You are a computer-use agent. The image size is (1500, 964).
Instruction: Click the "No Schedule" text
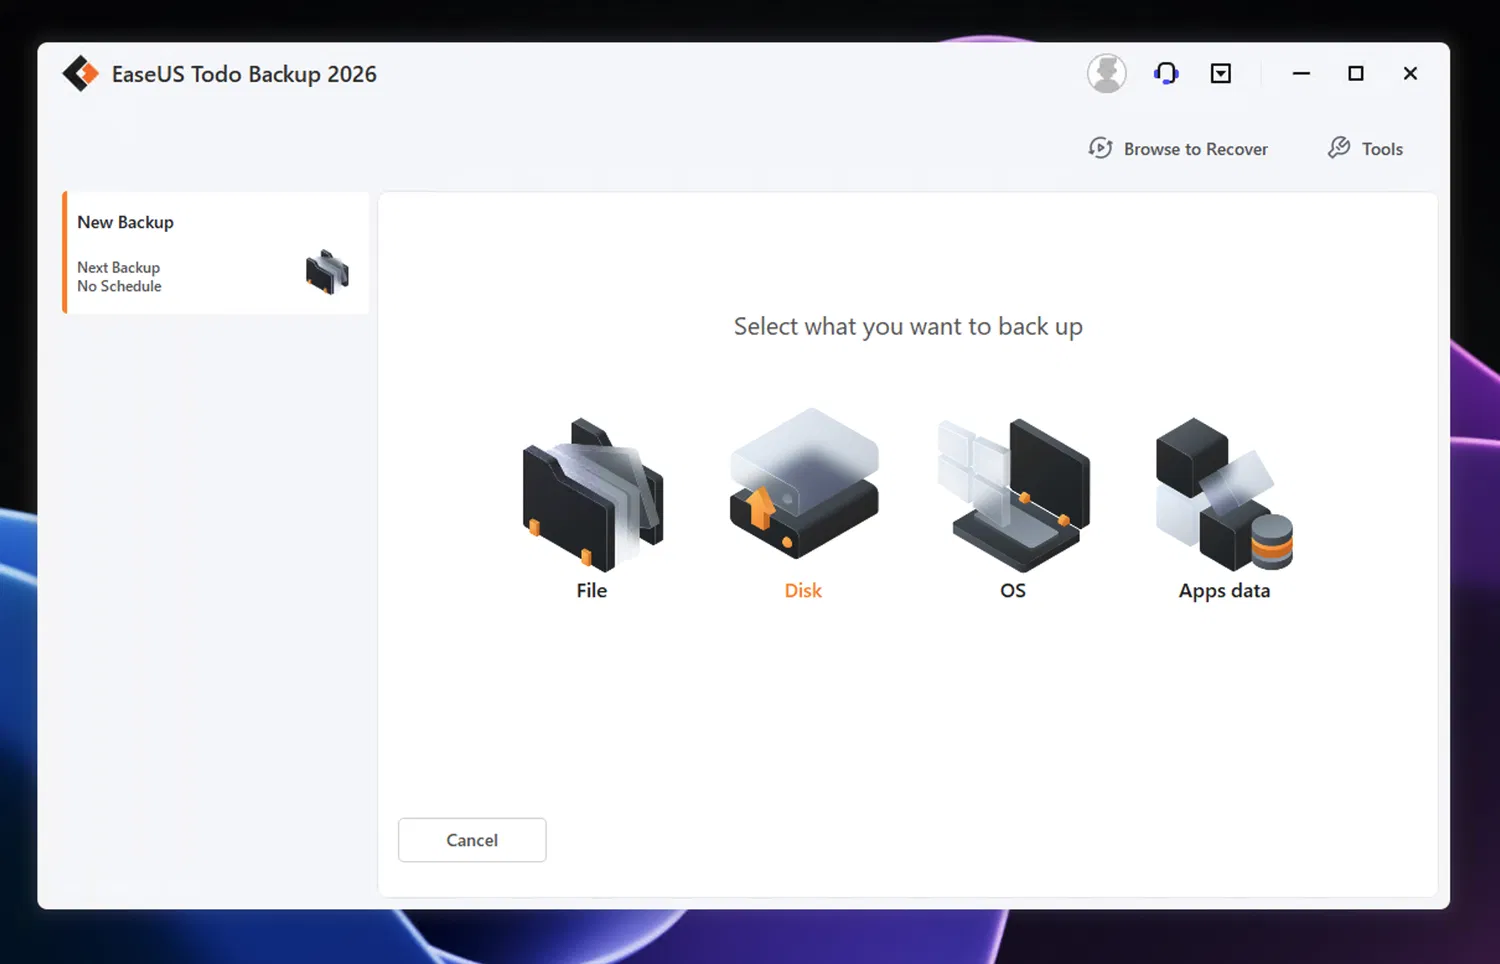pyautogui.click(x=119, y=286)
